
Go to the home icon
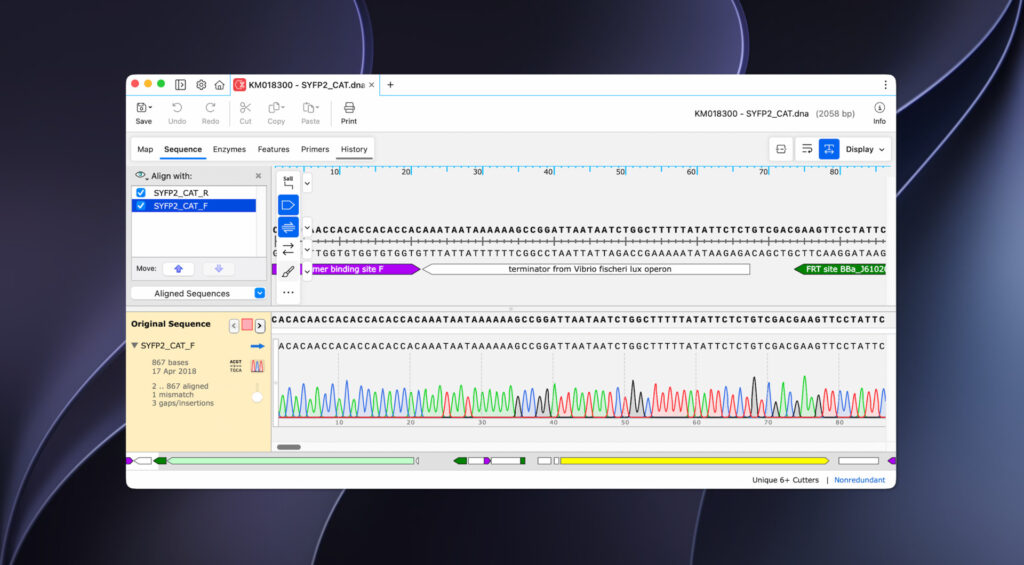(219, 85)
